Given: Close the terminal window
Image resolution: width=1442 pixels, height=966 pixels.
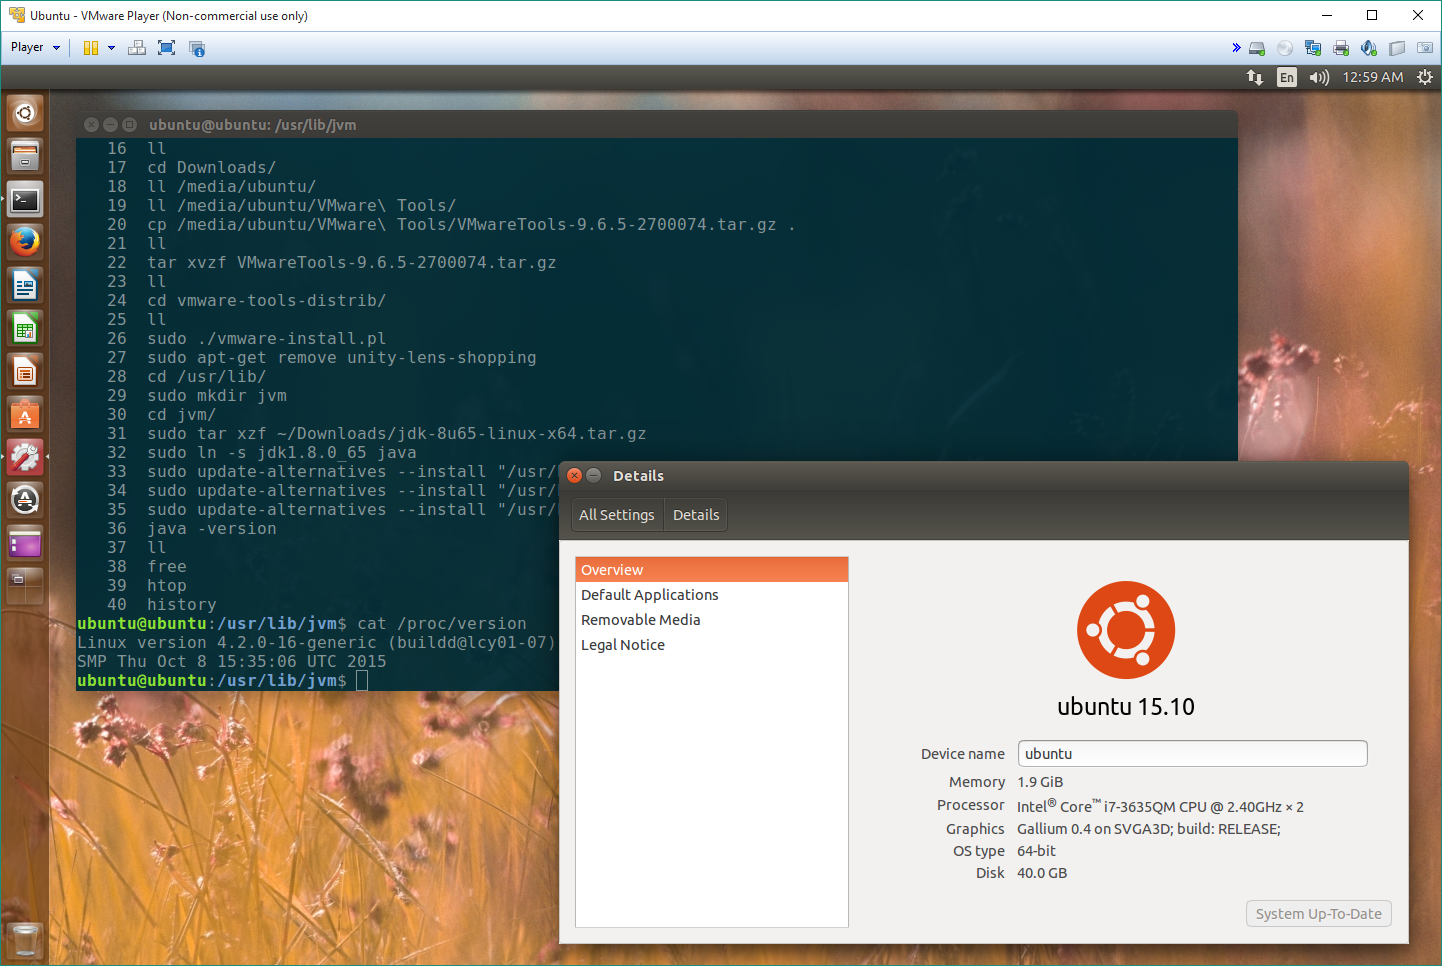Looking at the screenshot, I should coord(91,125).
